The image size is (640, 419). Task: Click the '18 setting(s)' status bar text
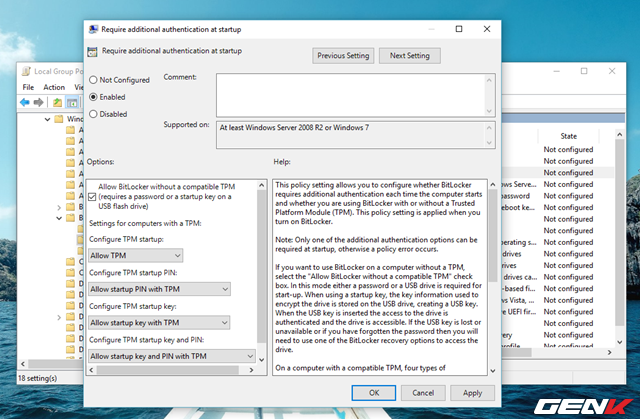(x=37, y=378)
